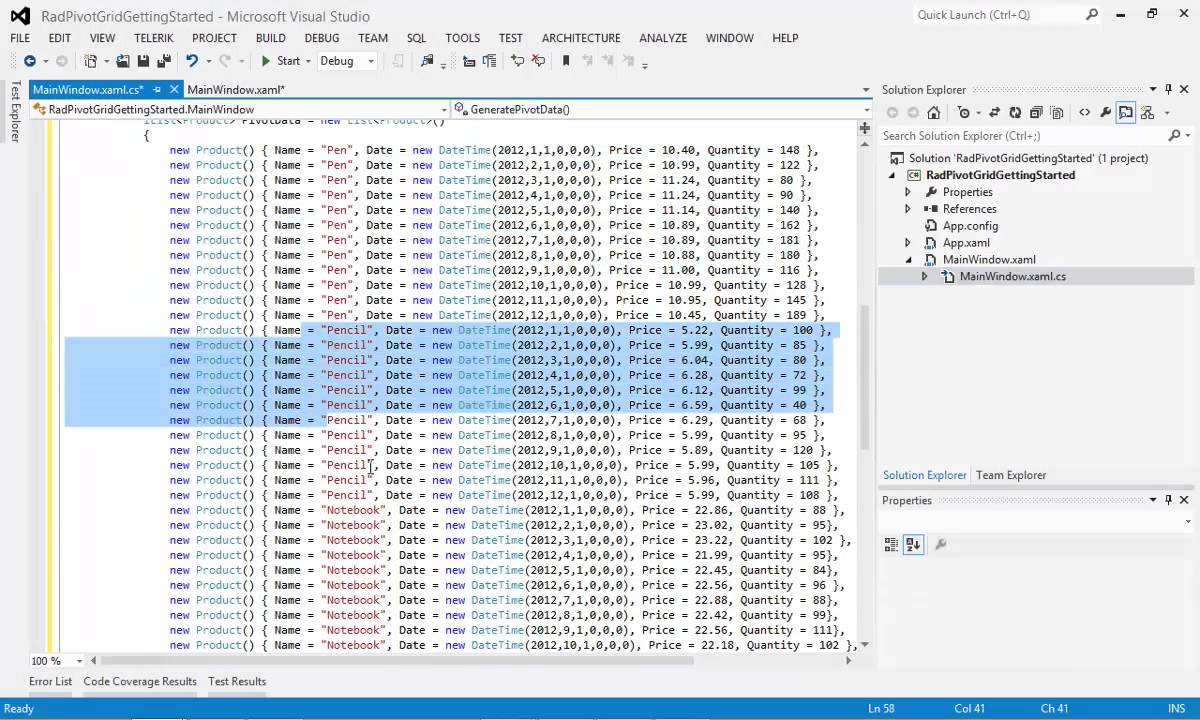Click the New Project toolbar icon

click(x=91, y=61)
